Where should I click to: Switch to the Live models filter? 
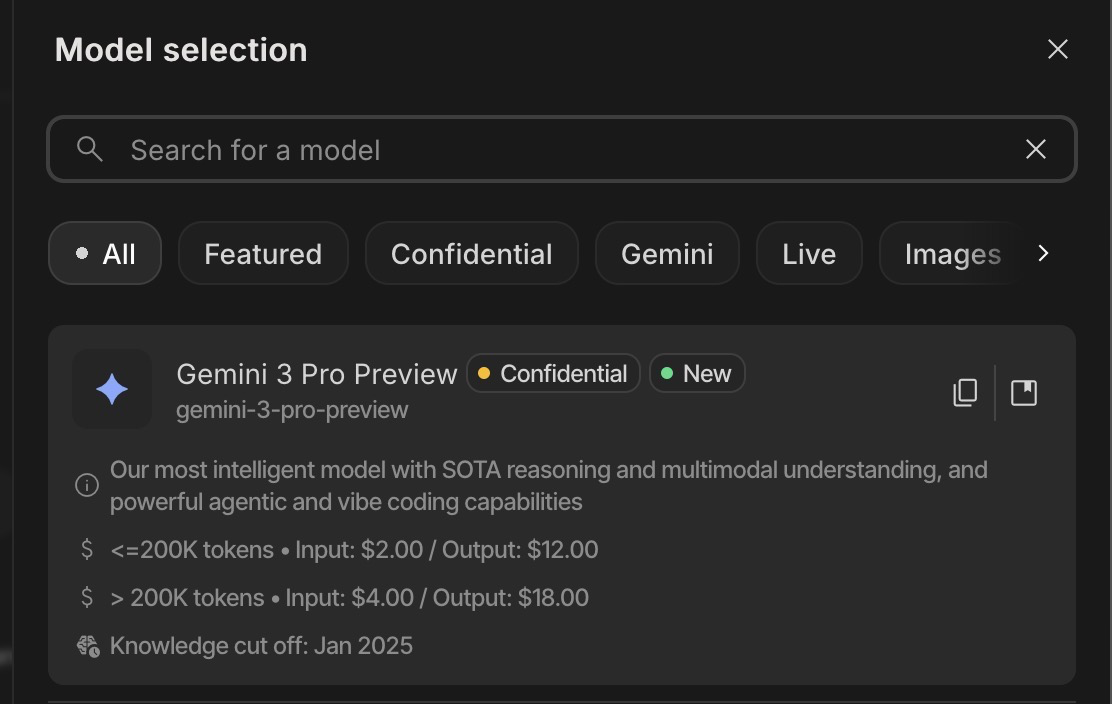coord(809,254)
